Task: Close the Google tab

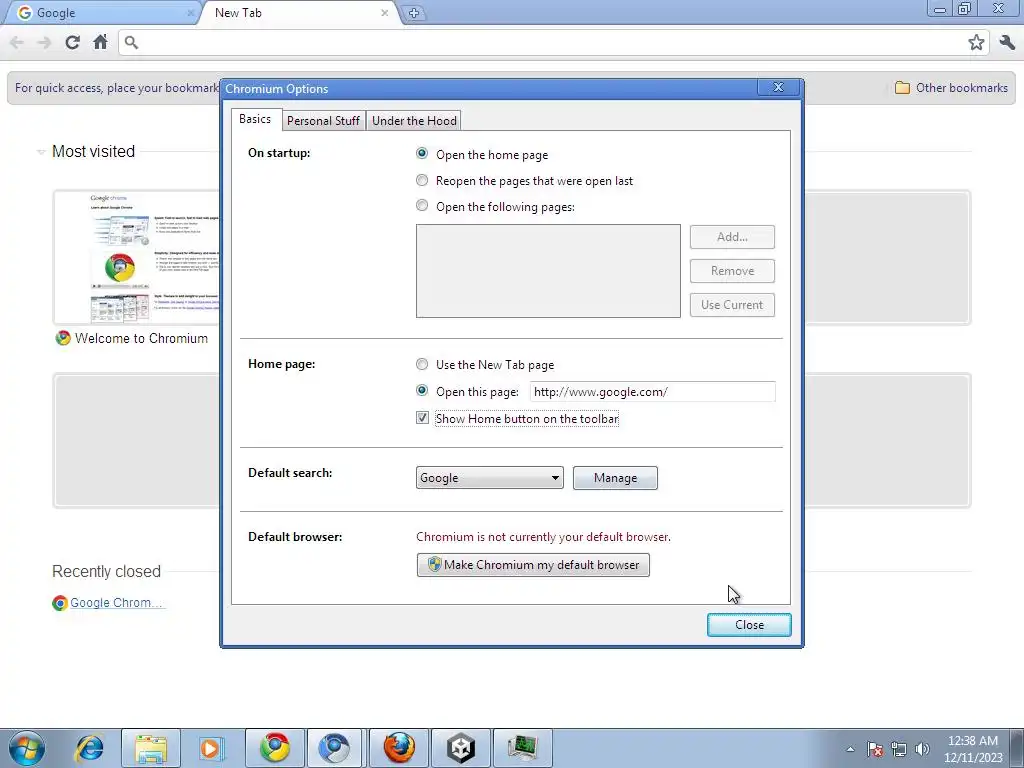Action: (191, 13)
